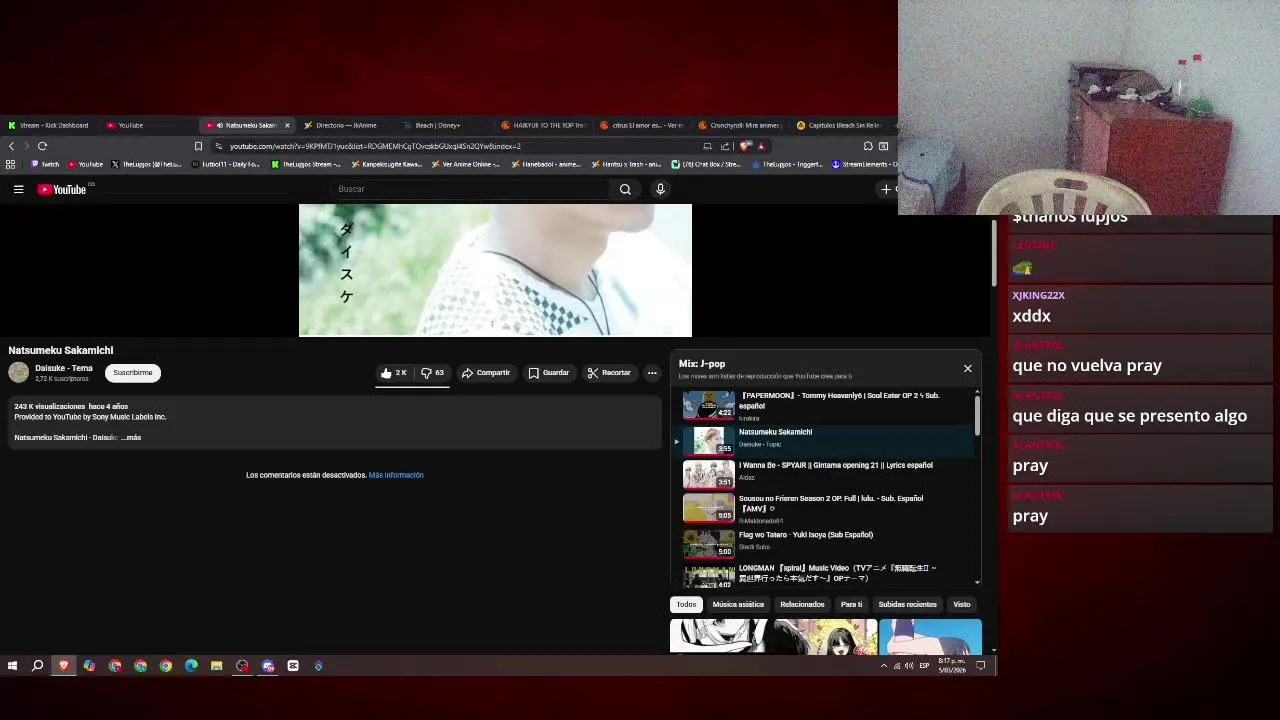Select the Visto filter chip
Screen dimensions: 1280x720
(x=961, y=604)
